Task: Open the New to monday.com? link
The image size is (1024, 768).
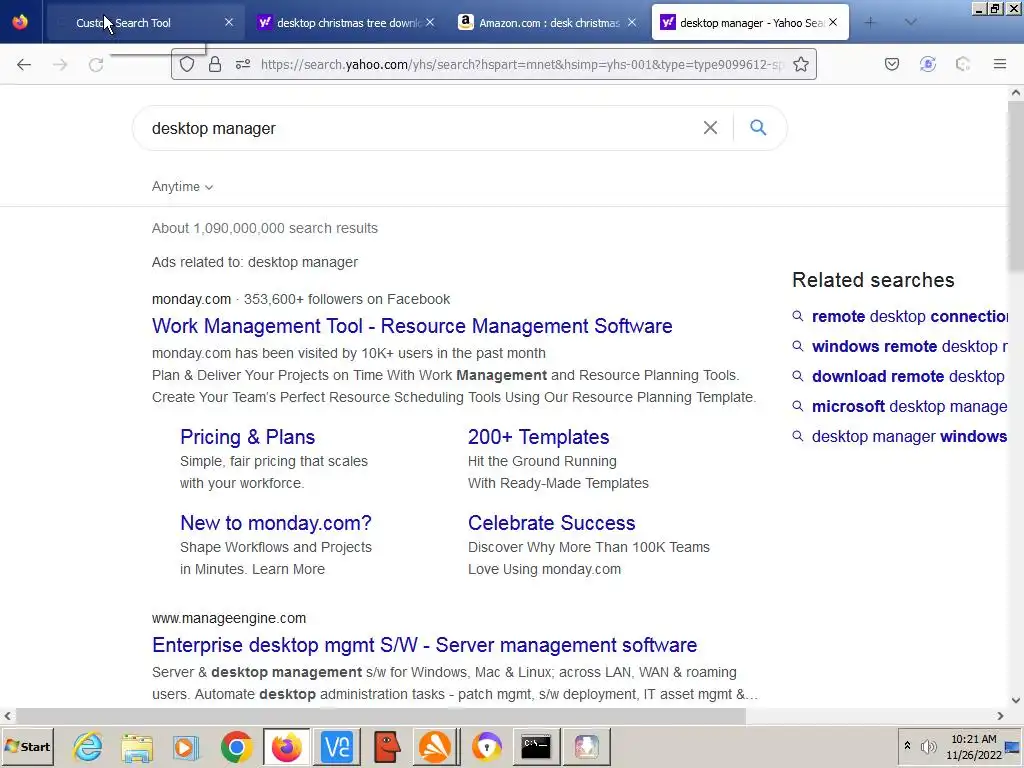Action: [x=276, y=523]
